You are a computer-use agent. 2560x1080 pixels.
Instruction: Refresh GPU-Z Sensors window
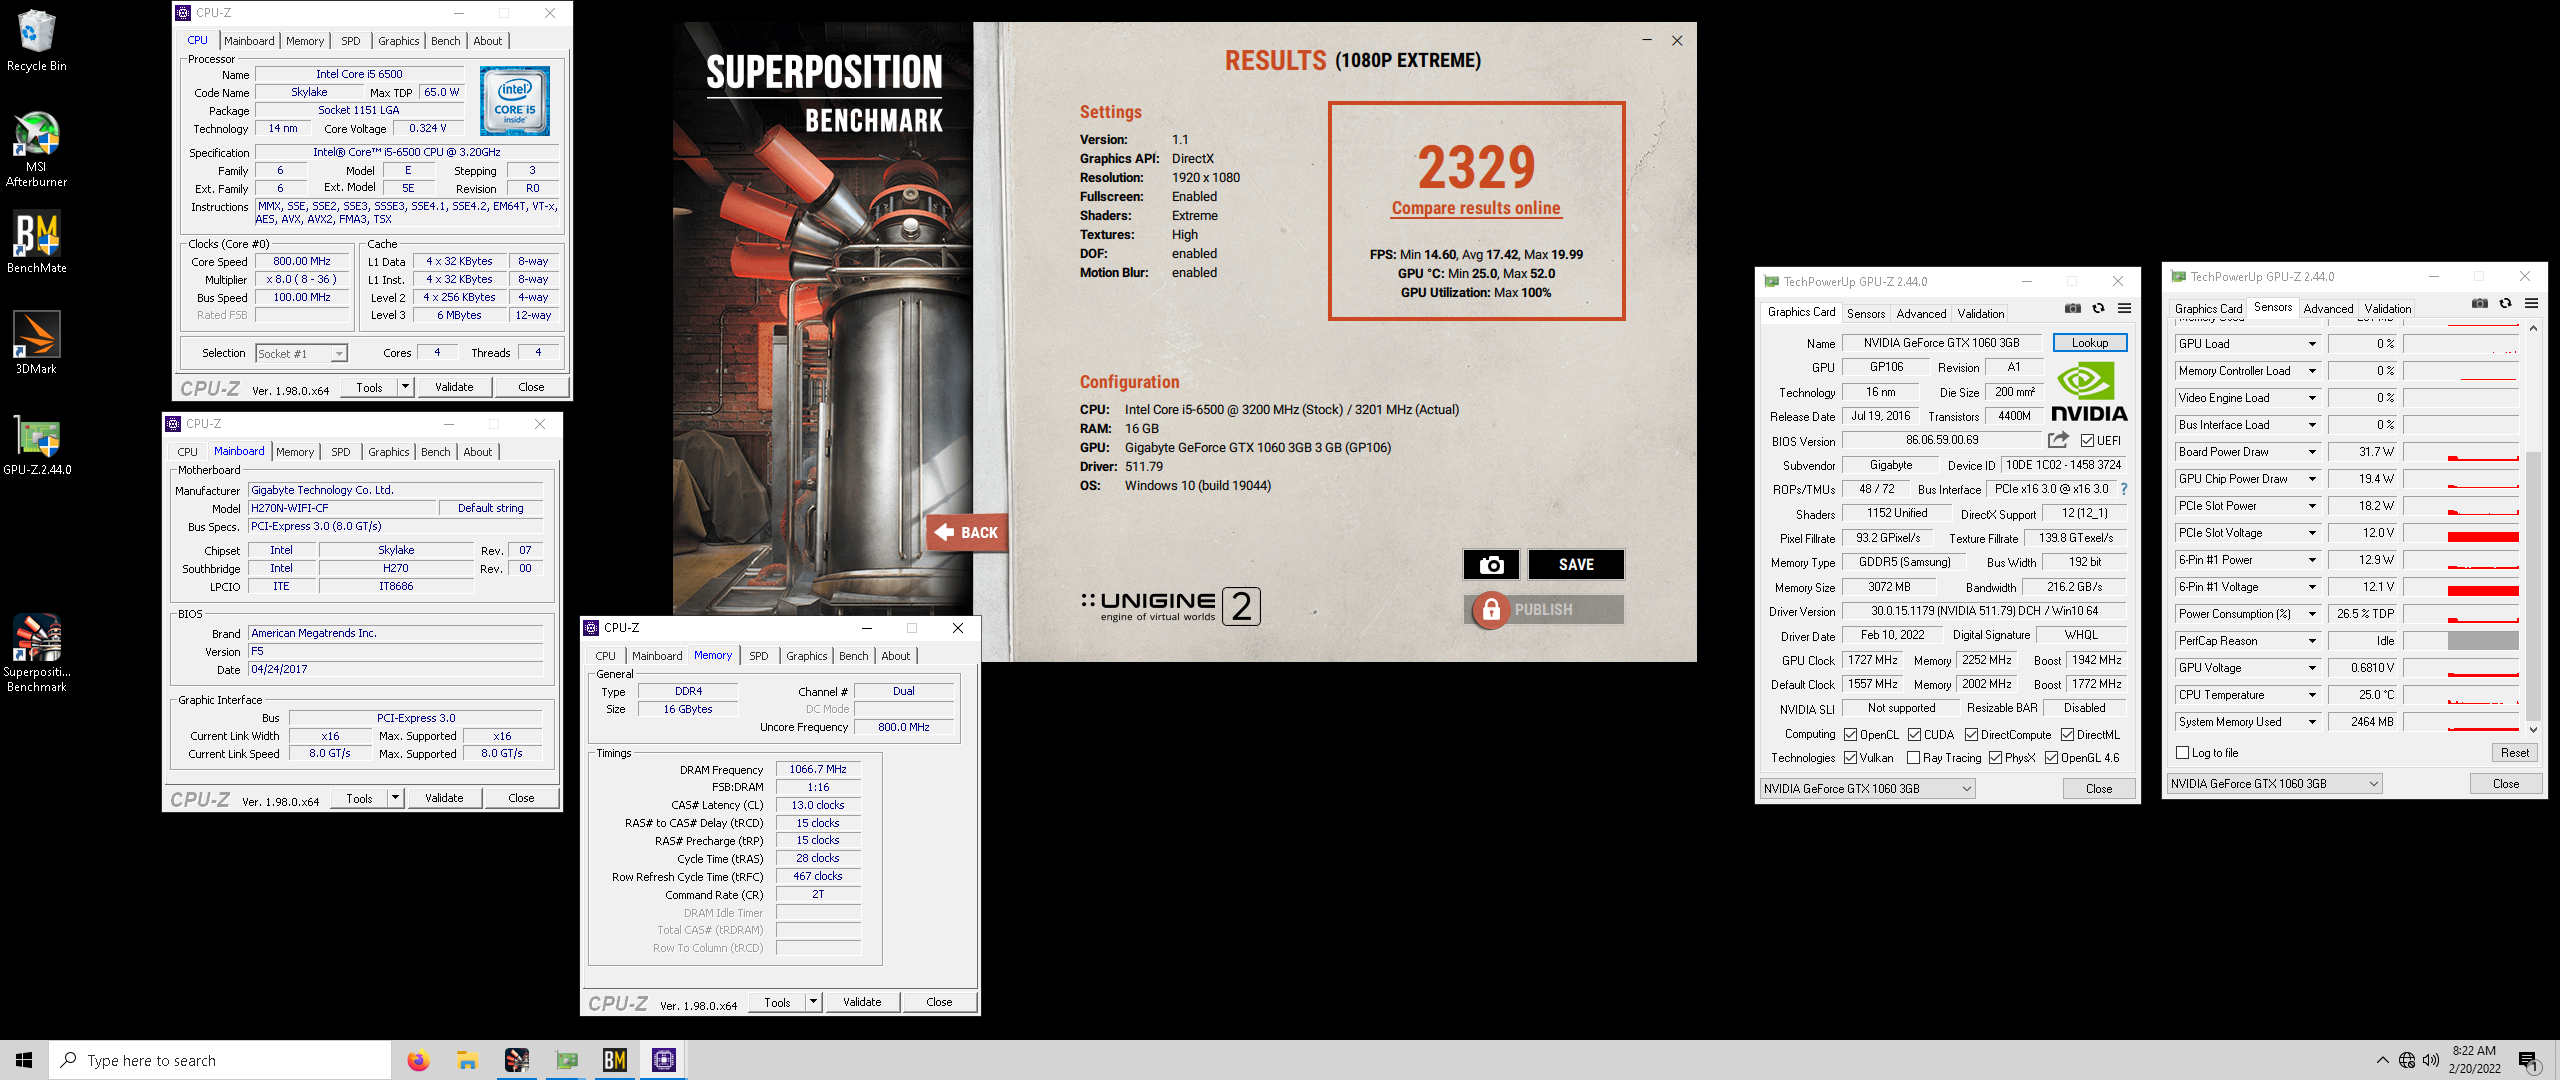[x=2506, y=303]
